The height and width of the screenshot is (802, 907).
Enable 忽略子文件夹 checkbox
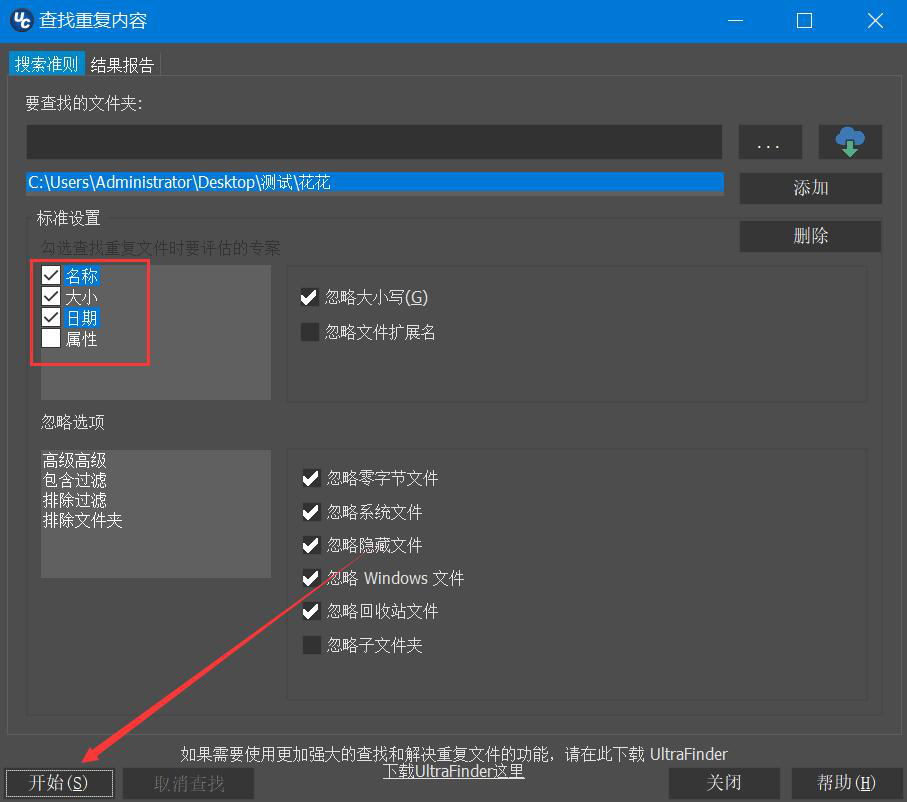pyautogui.click(x=312, y=645)
